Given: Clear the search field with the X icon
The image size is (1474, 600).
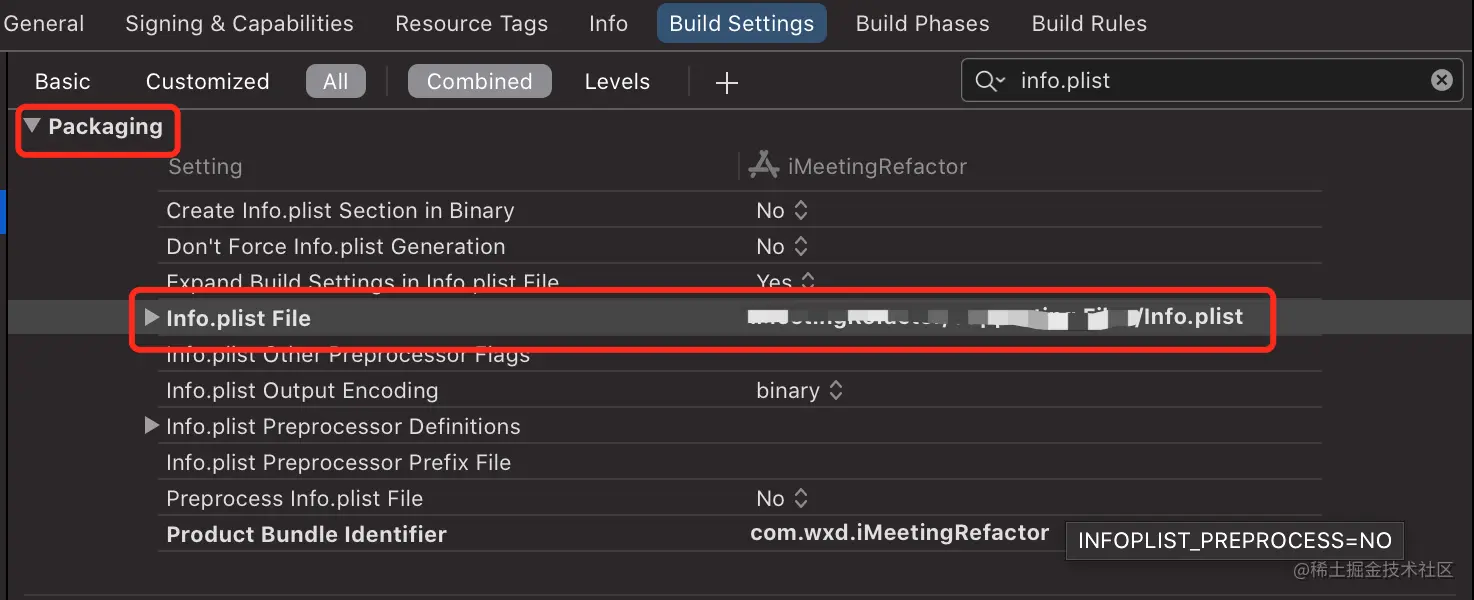Looking at the screenshot, I should 1441,80.
